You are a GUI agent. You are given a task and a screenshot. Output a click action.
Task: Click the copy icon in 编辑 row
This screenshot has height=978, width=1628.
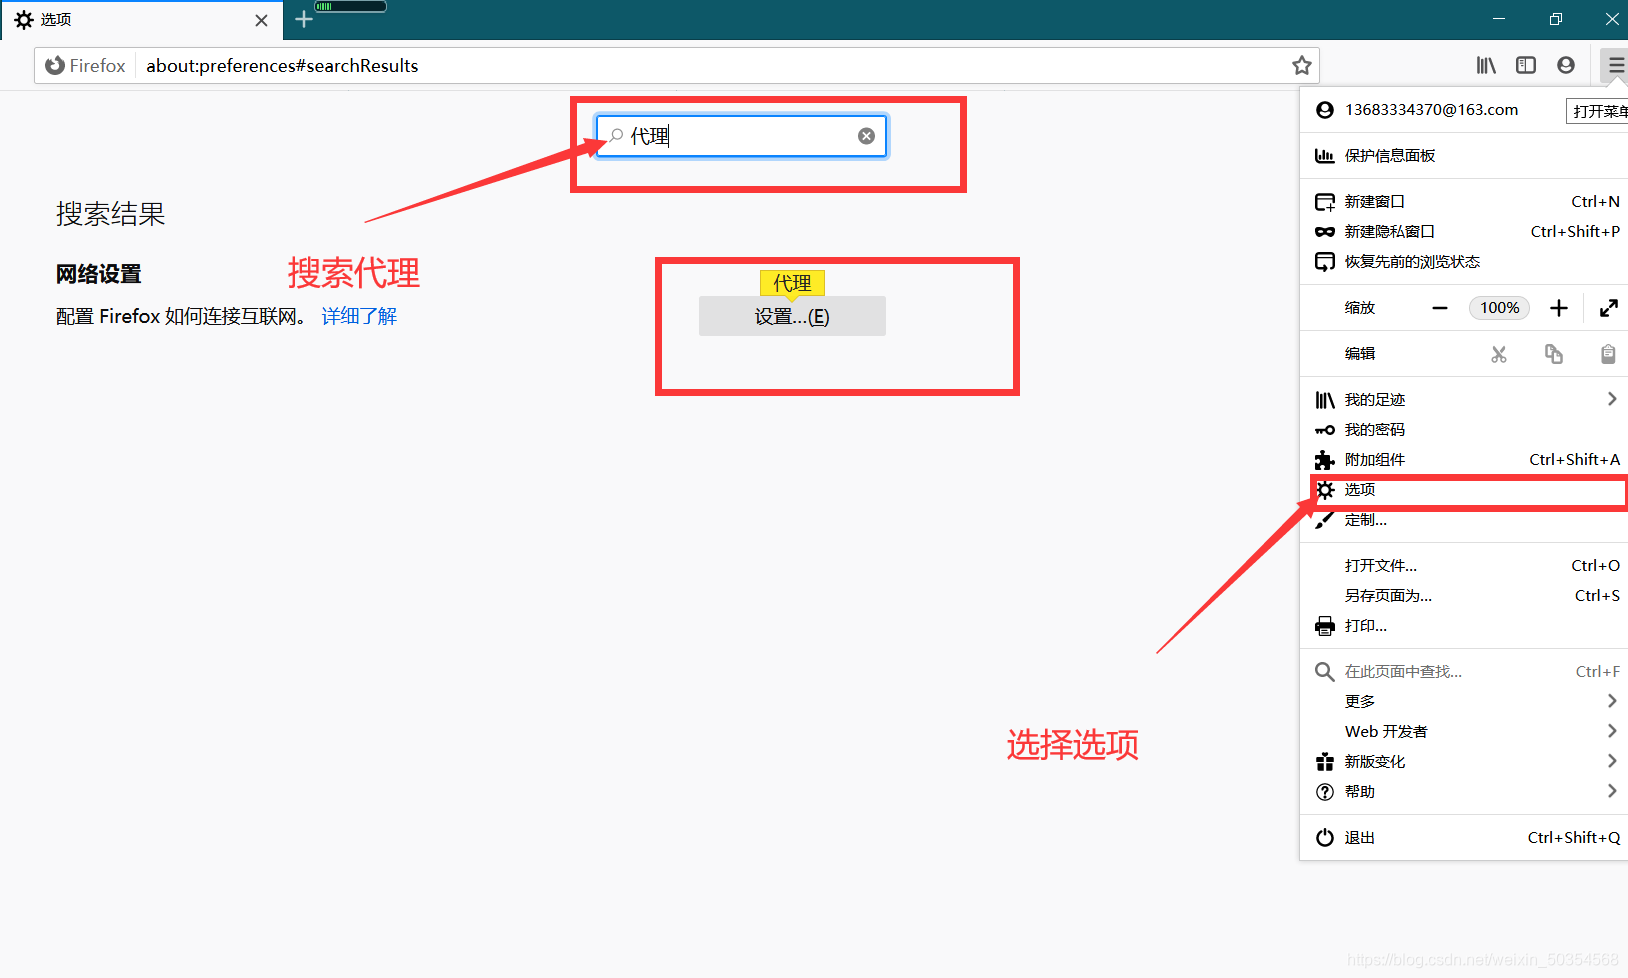coord(1553,353)
